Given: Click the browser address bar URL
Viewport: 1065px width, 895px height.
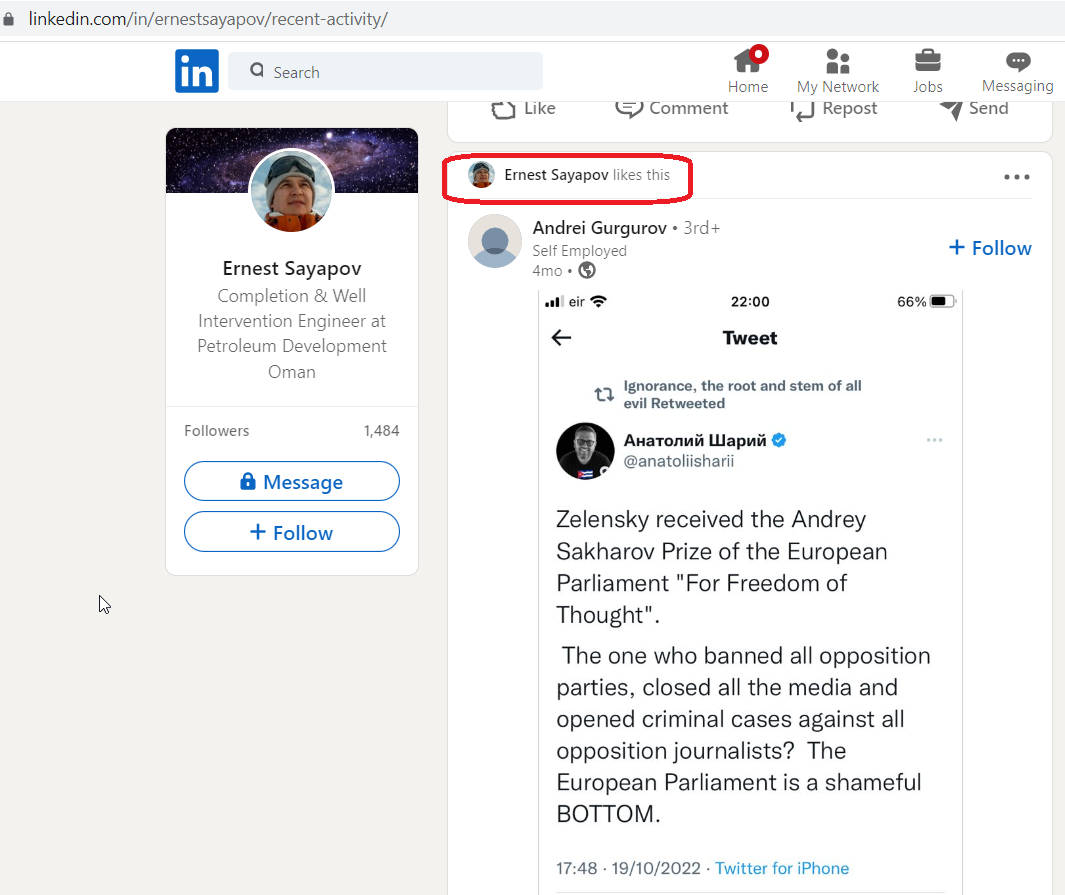Looking at the screenshot, I should [208, 18].
